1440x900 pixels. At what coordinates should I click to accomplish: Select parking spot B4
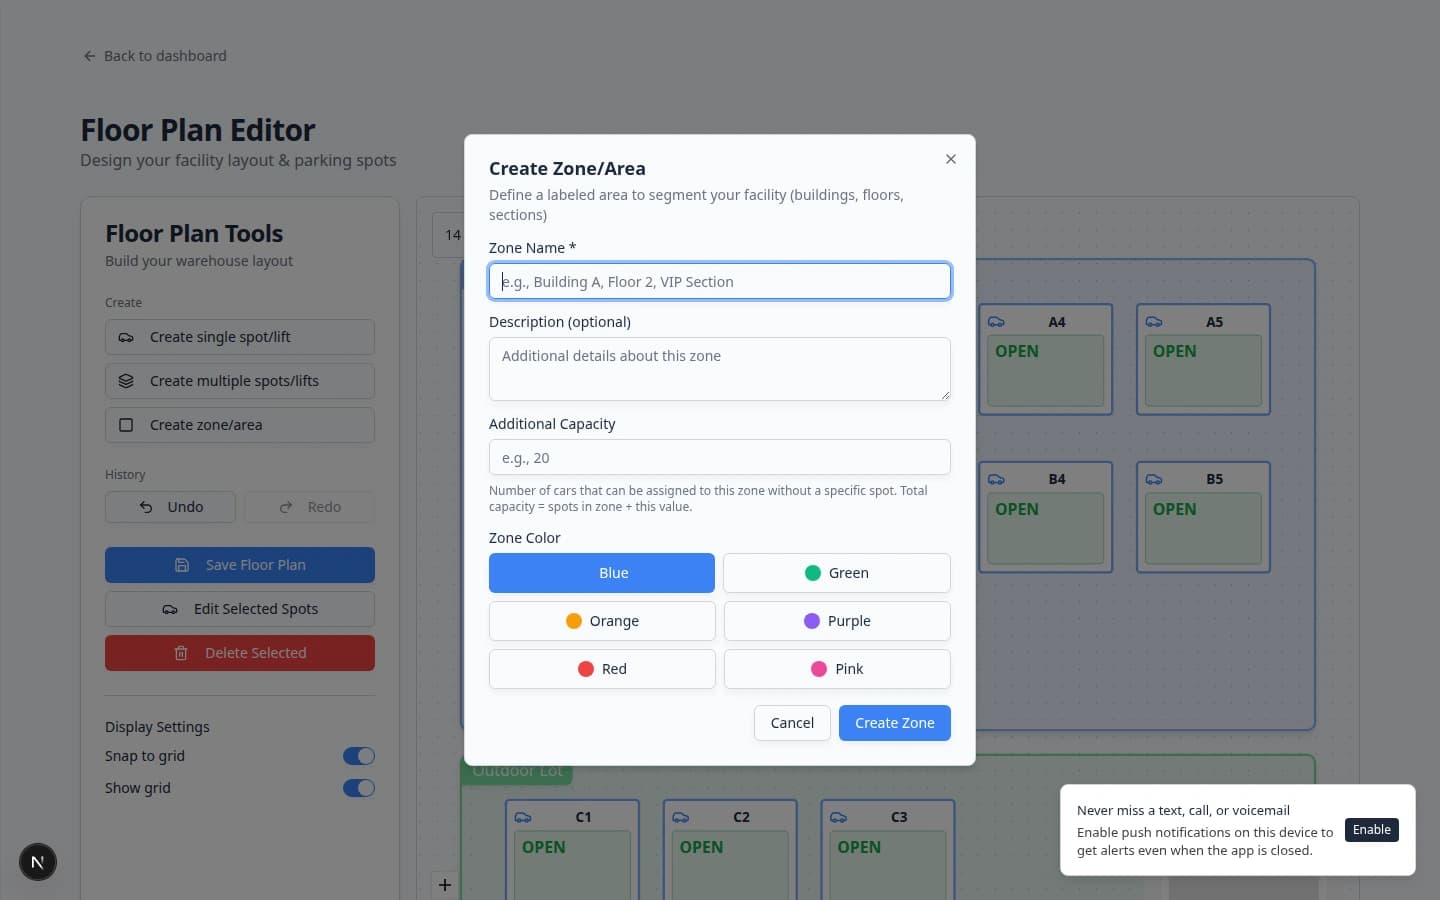pyautogui.click(x=1046, y=517)
